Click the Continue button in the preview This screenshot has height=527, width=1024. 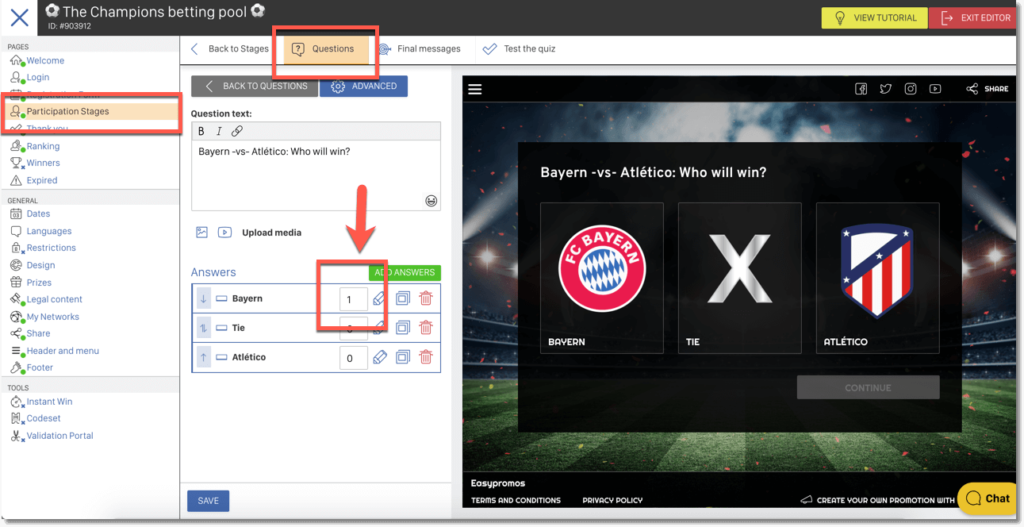click(868, 387)
